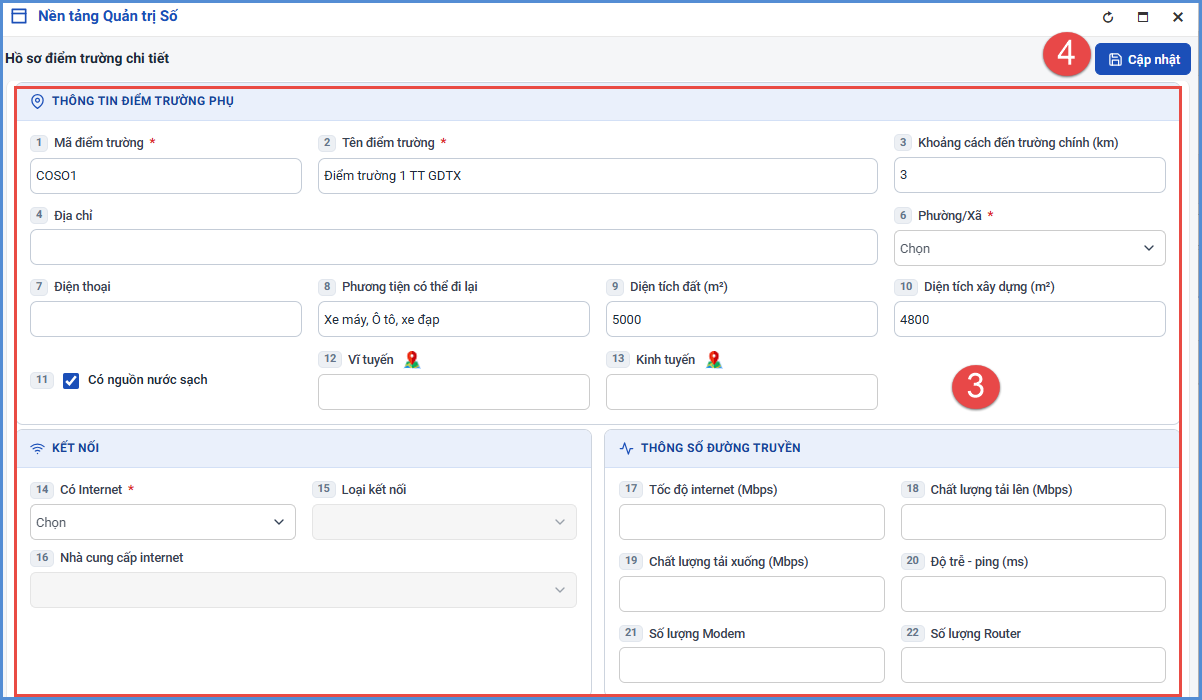Click the window icon next to Nền tảng Quản trị Số

coord(18,16)
